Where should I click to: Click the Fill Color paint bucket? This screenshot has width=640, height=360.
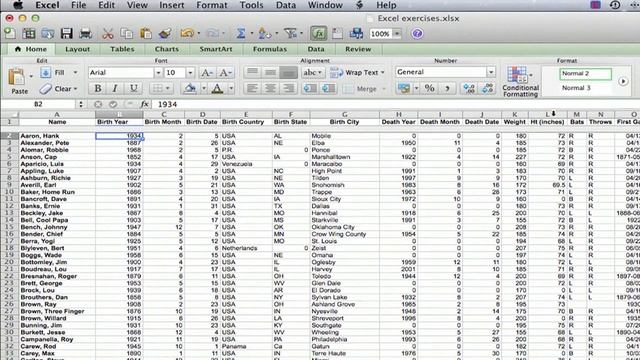[x=190, y=88]
